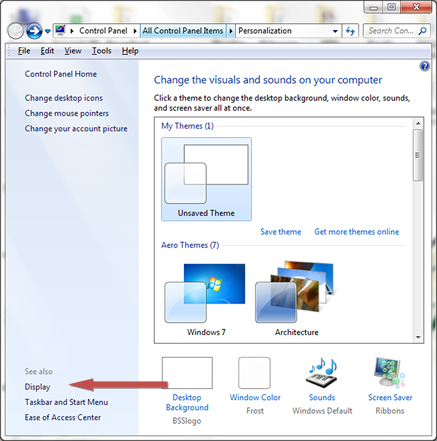Open the recent pages dropdown arrow
Image resolution: width=437 pixels, height=441 pixels.
pyautogui.click(x=48, y=31)
